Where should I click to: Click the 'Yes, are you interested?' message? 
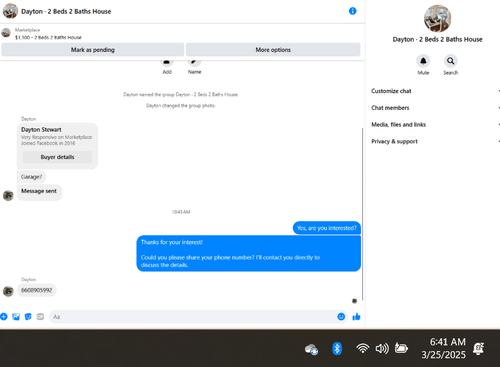point(327,228)
